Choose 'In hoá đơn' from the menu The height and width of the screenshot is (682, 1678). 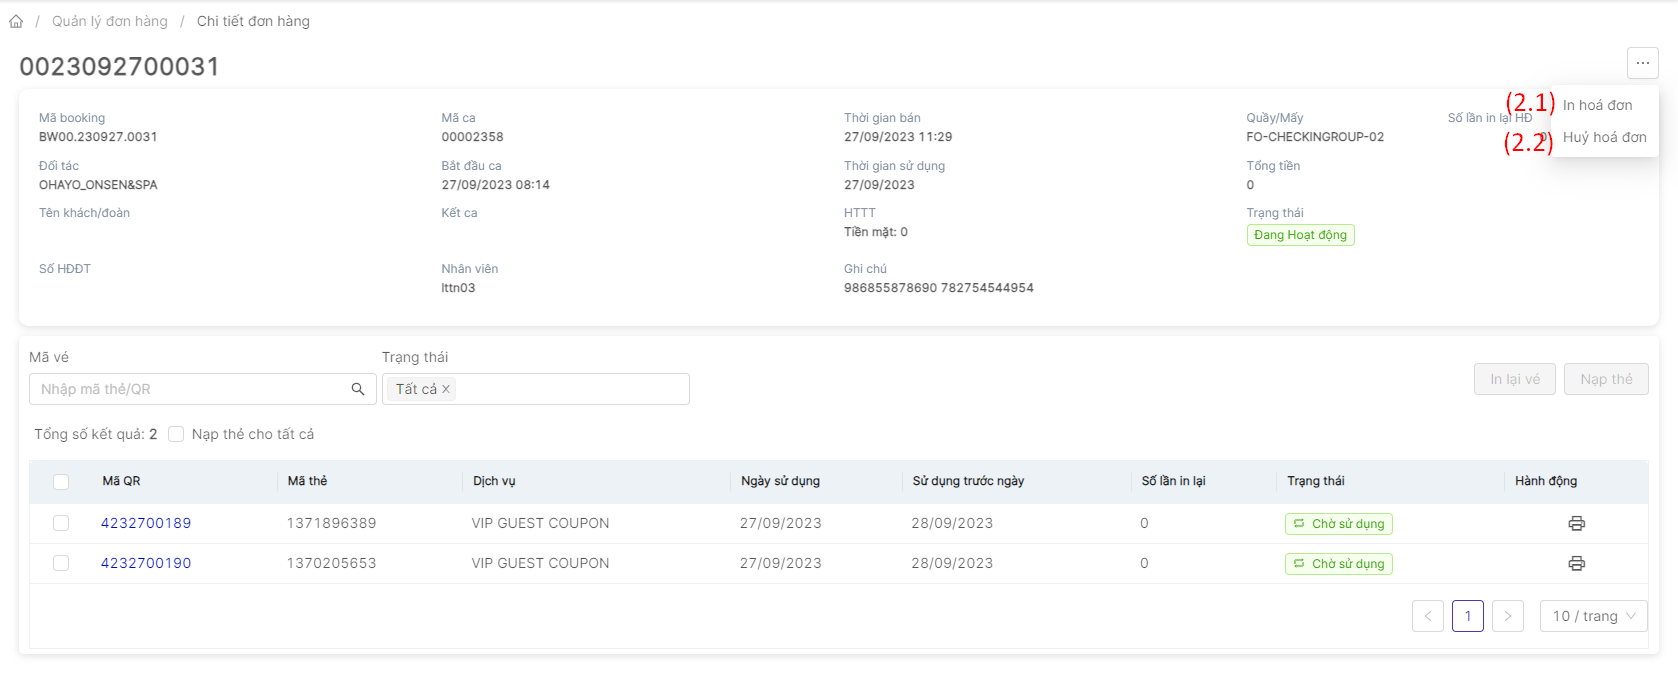pyautogui.click(x=1597, y=105)
